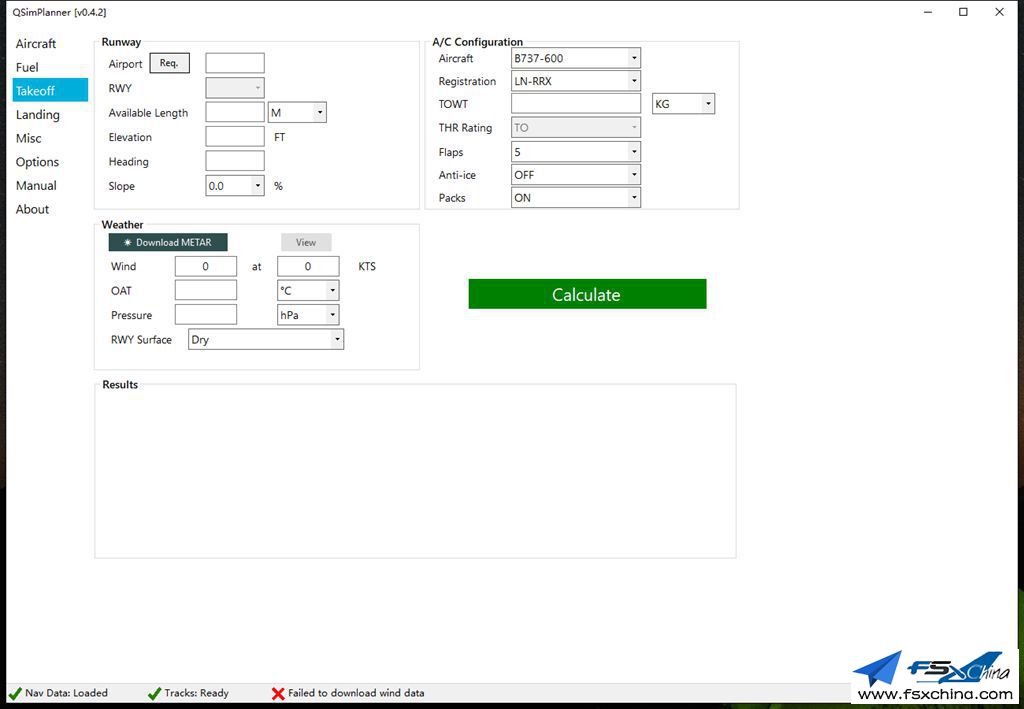Maximize the QSimPlanner window
Screen dimensions: 1024x709
(963, 12)
